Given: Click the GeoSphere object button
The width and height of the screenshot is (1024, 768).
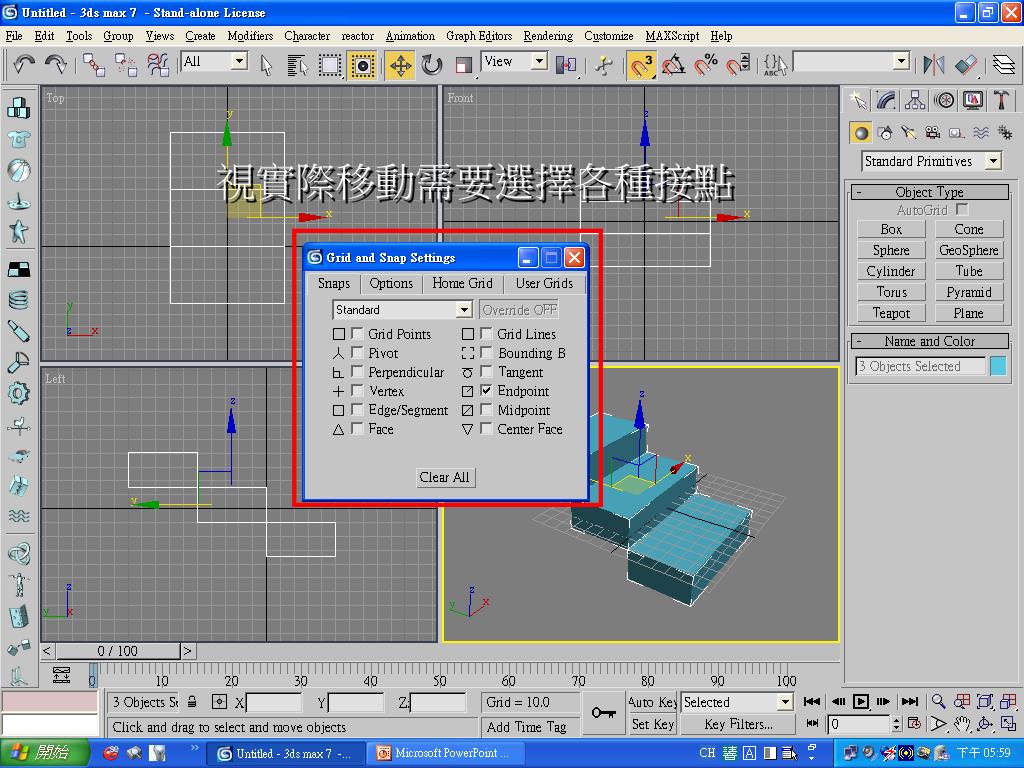Looking at the screenshot, I should coord(968,250).
